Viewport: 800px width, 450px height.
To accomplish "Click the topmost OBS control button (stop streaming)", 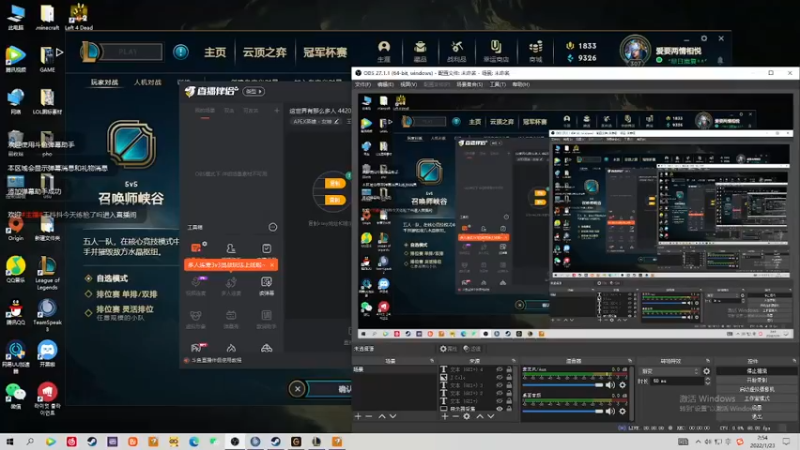I will pos(757,371).
